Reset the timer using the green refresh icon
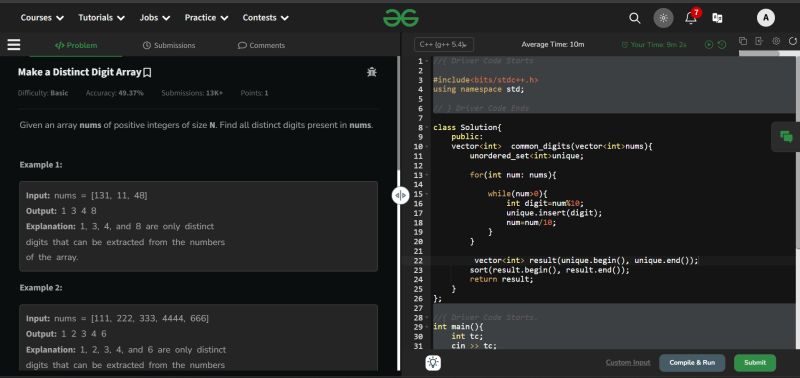The image size is (800, 378). click(721, 45)
